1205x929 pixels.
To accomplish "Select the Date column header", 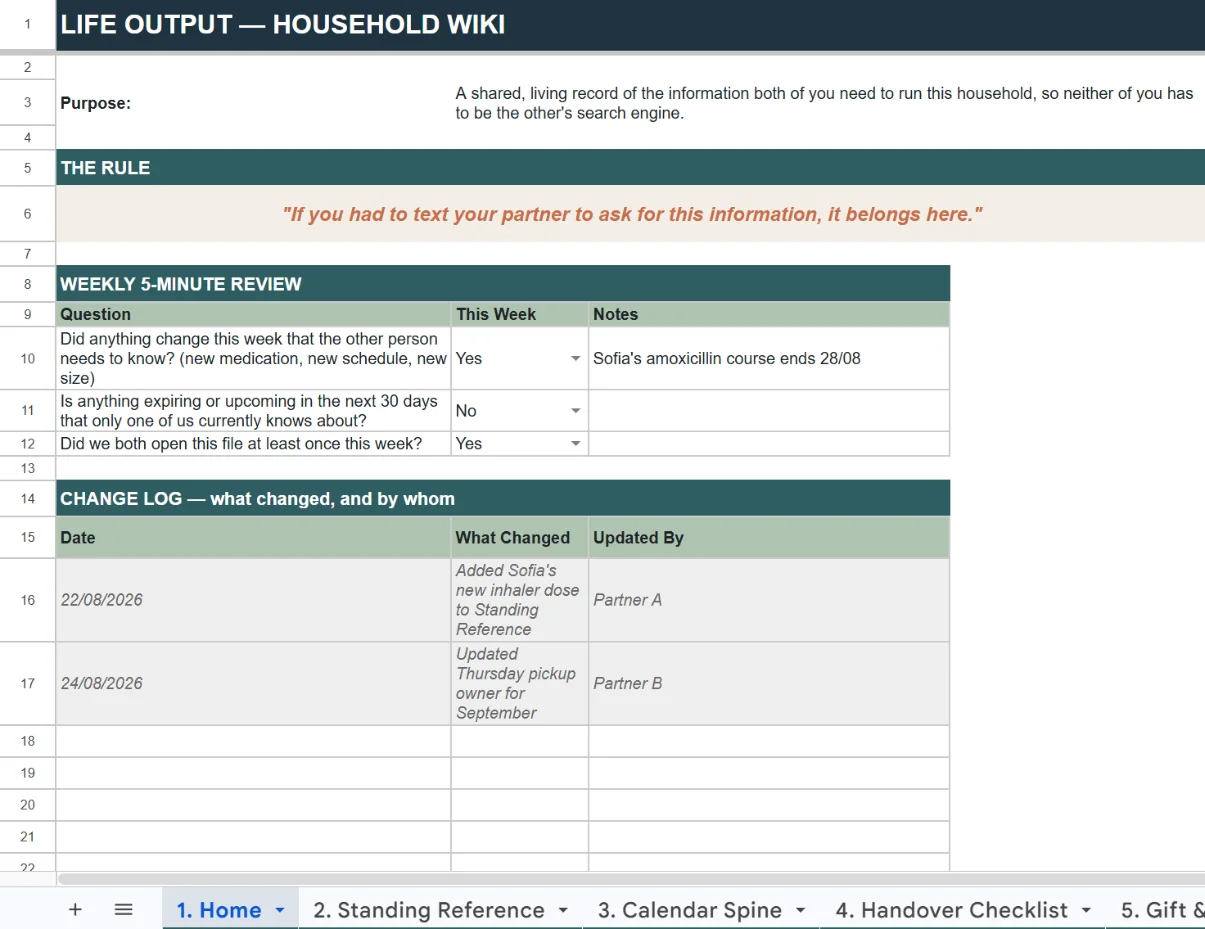I will pyautogui.click(x=253, y=537).
